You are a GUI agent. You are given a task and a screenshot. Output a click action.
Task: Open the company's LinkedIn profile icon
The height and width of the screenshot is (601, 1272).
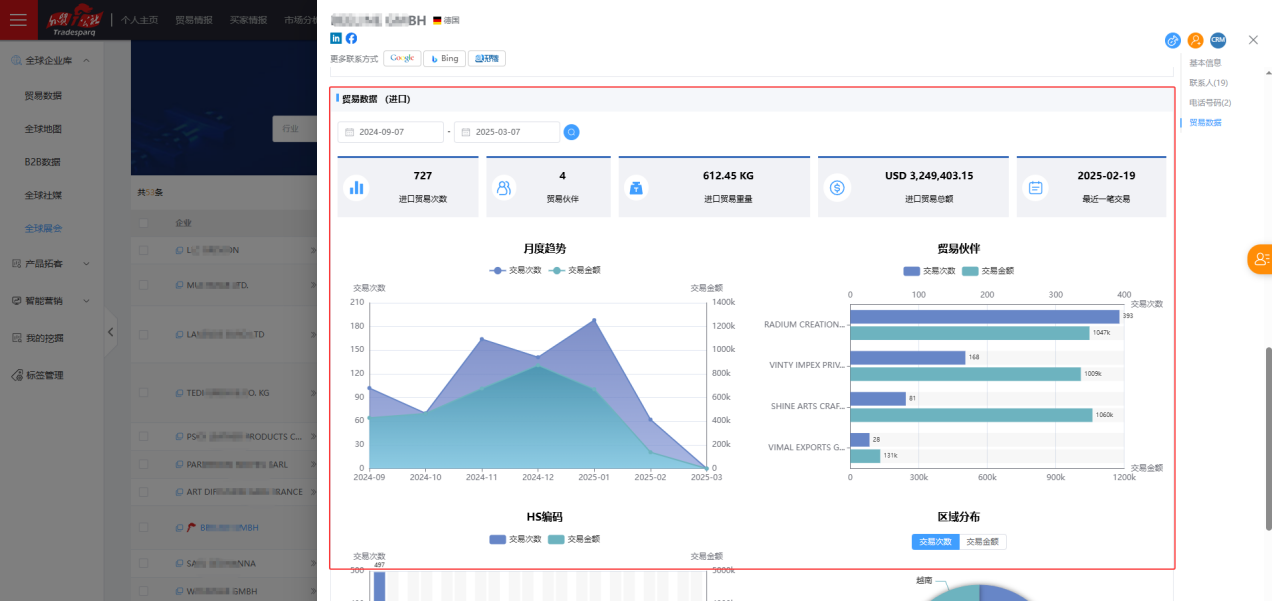click(336, 38)
